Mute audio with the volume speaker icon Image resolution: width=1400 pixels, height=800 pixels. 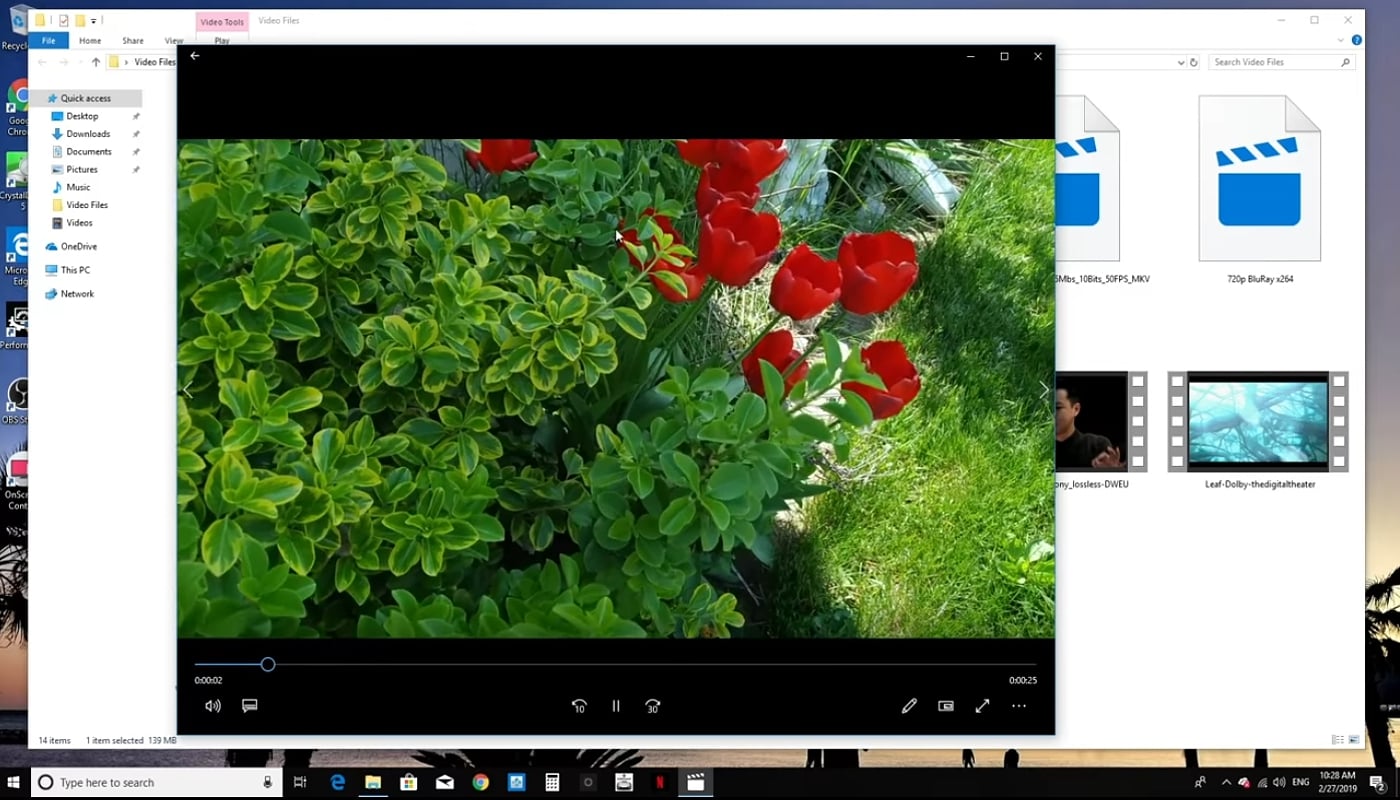click(213, 706)
